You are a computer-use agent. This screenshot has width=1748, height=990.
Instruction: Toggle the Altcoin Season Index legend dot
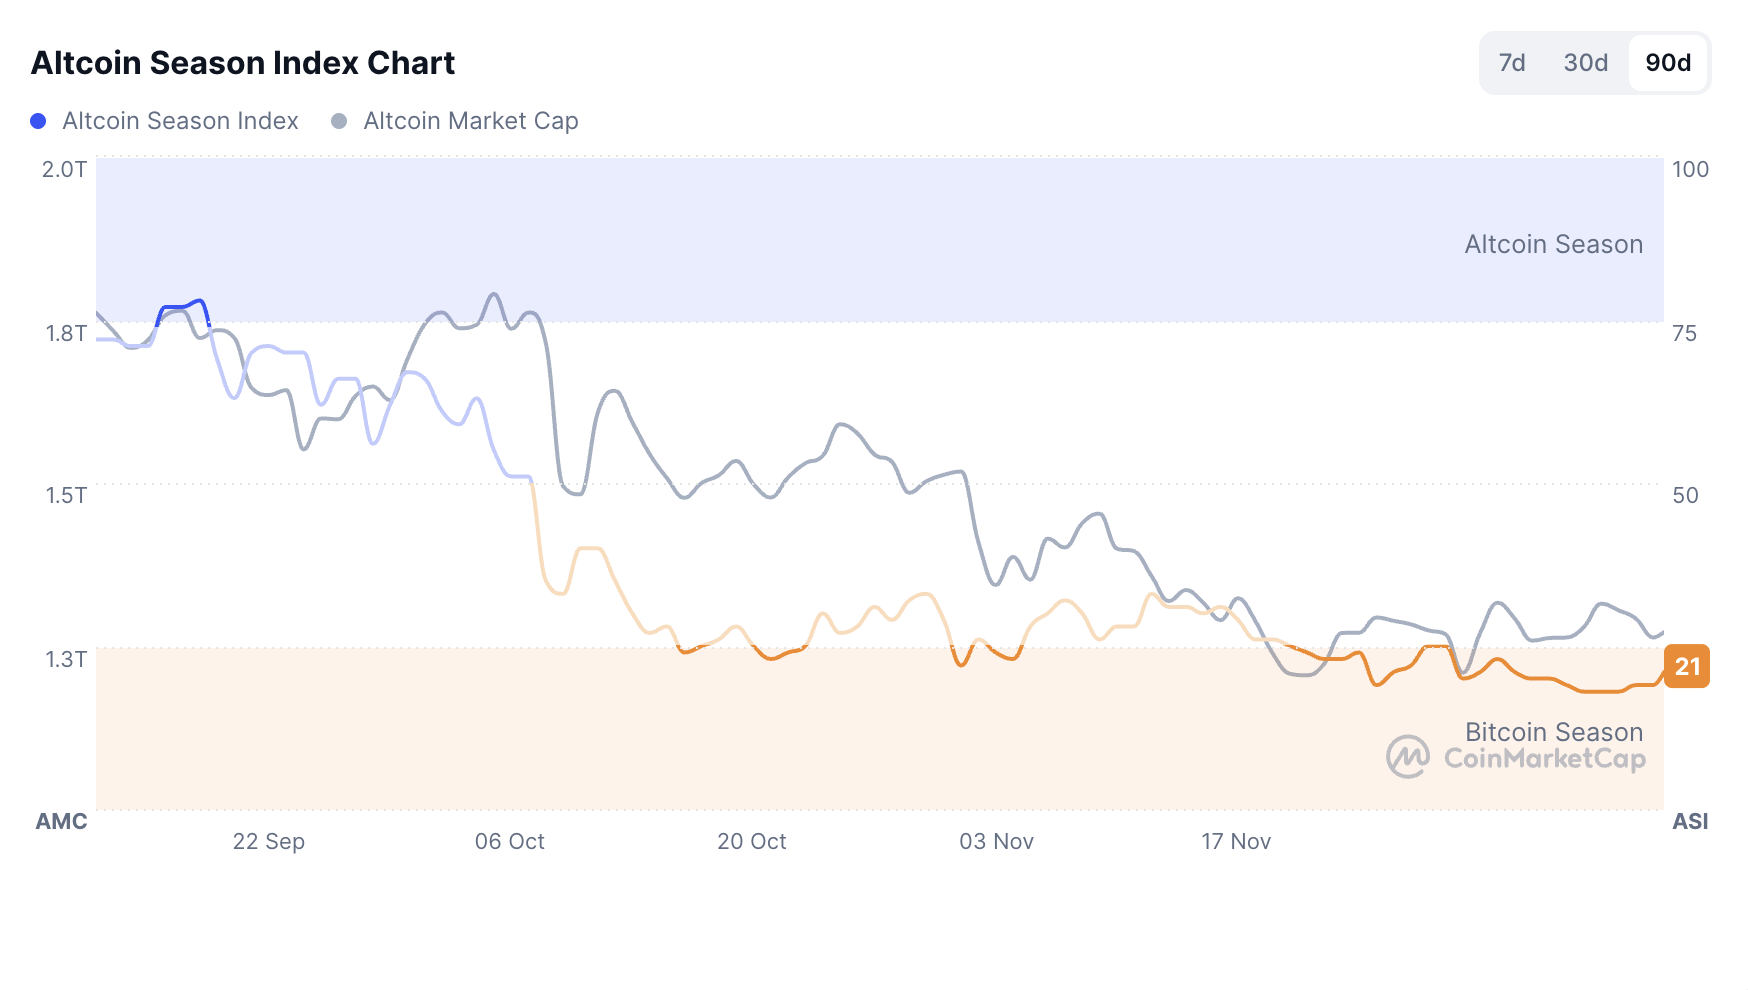pos(38,121)
